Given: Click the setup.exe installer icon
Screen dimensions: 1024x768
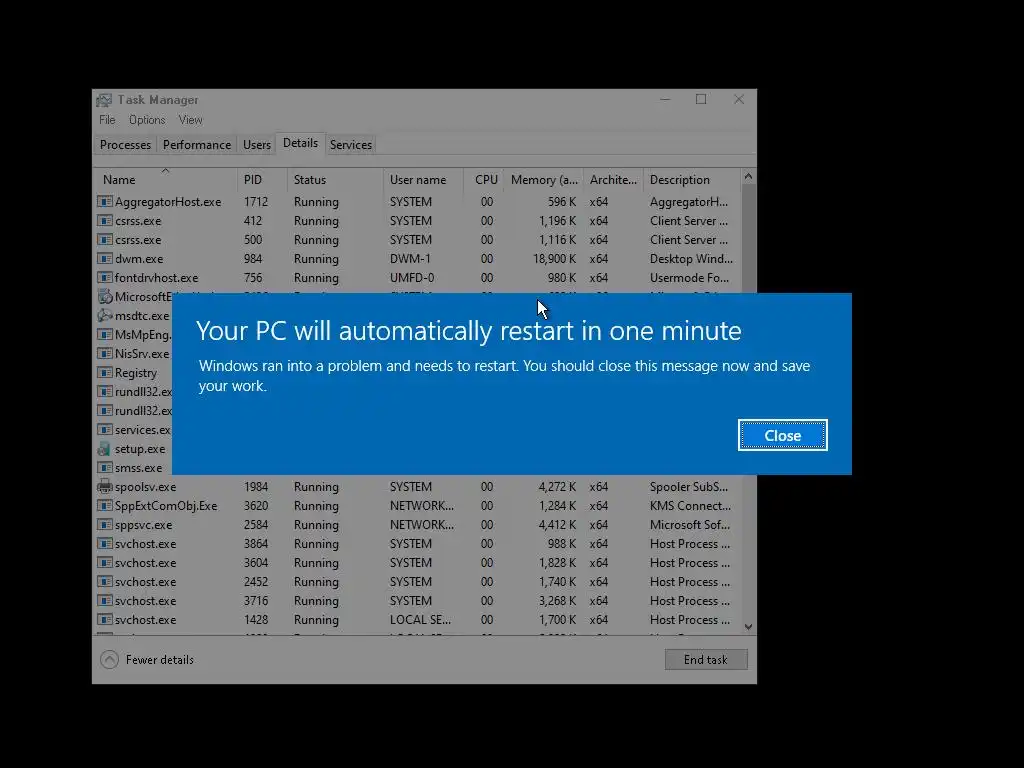Looking at the screenshot, I should click(104, 449).
